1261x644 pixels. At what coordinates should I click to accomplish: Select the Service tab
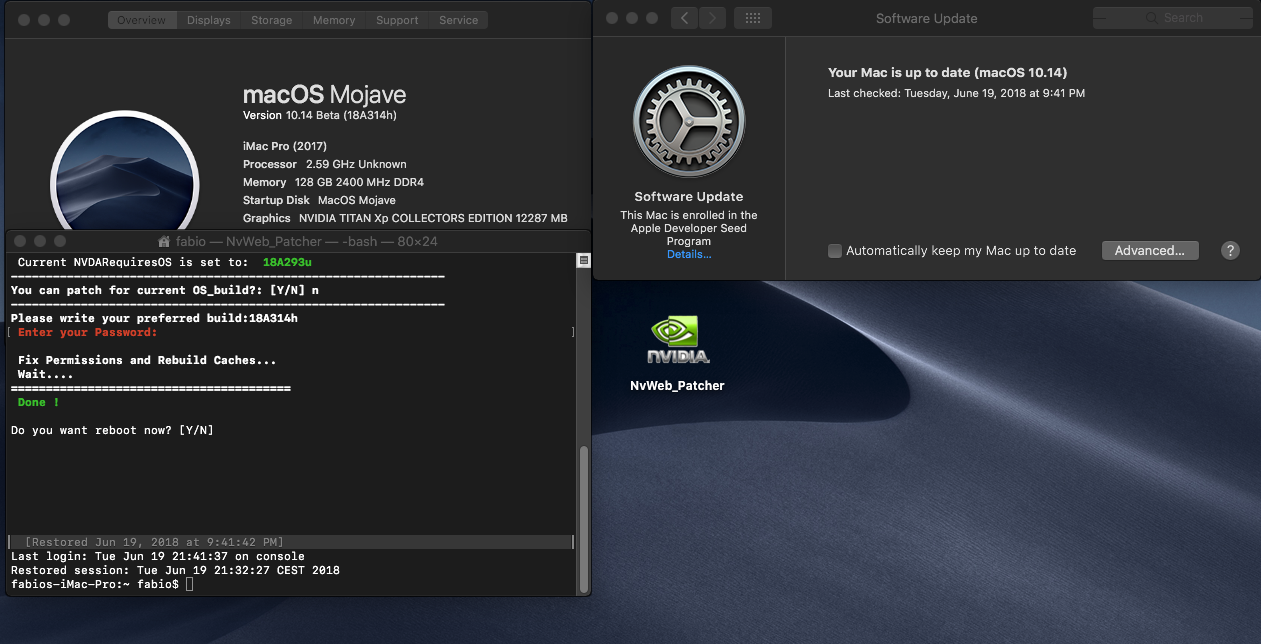[459, 20]
